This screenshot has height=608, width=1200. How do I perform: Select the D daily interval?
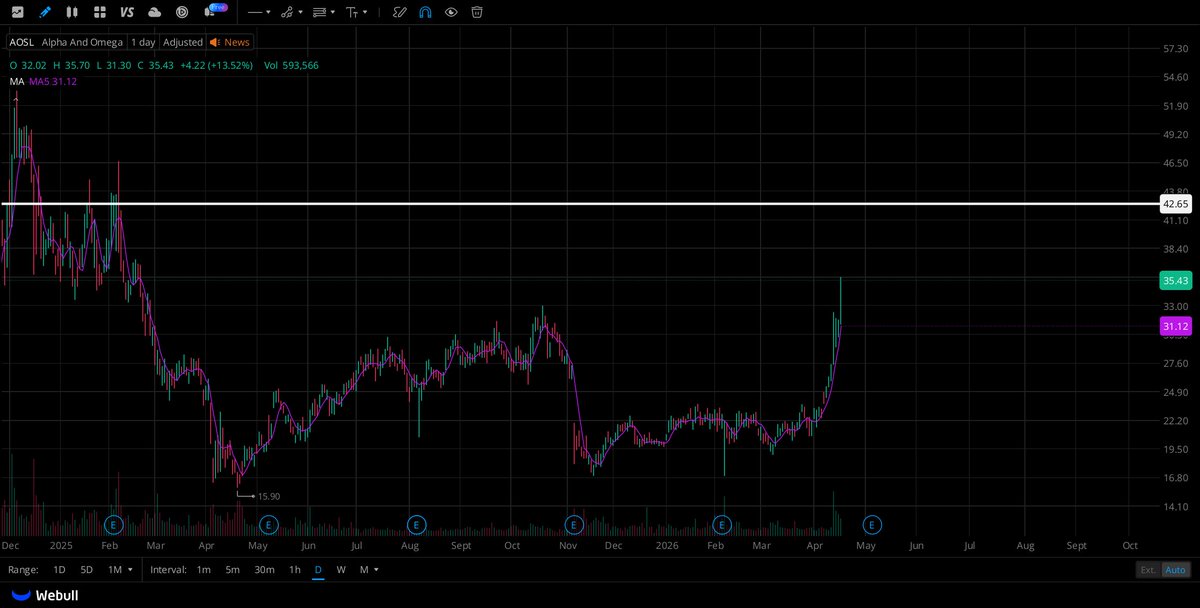pos(318,570)
